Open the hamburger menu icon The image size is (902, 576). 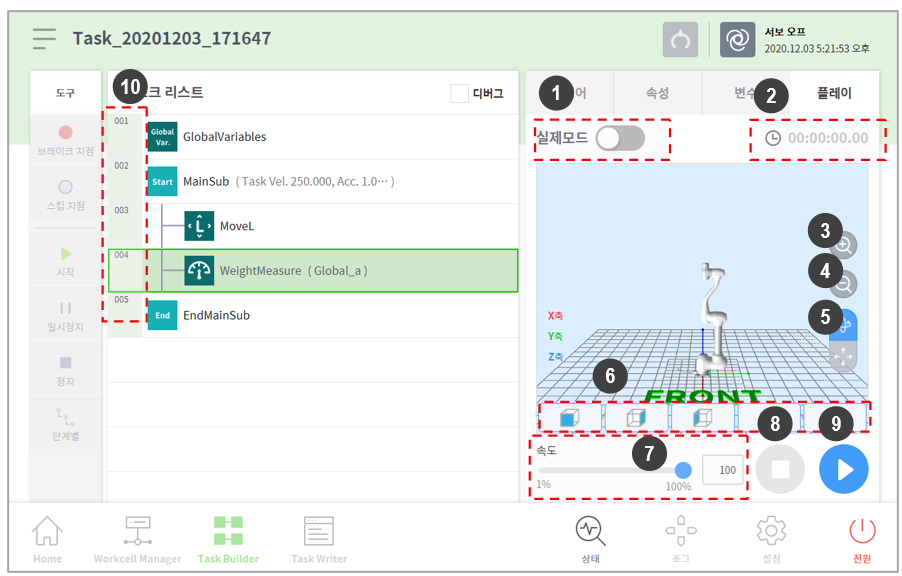[44, 39]
